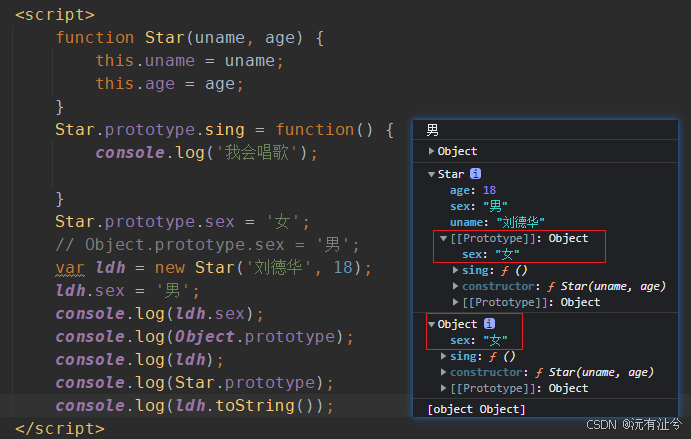
Task: Click age: 18 property in Star
Action: (x=472, y=190)
